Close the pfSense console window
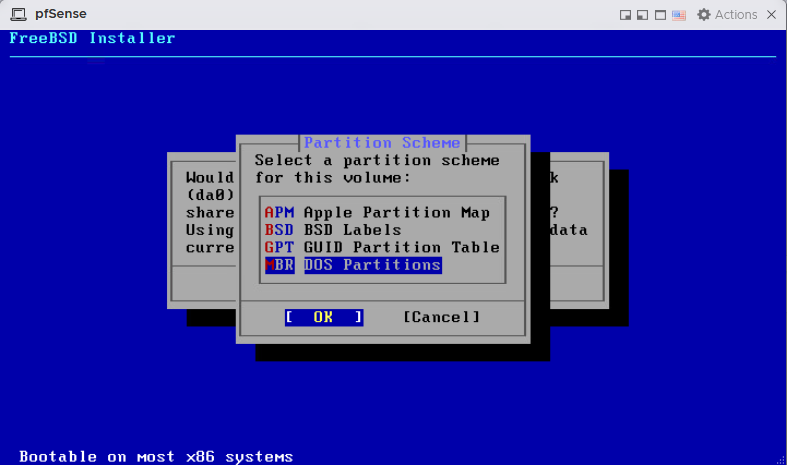Image resolution: width=787 pixels, height=465 pixels. [771, 15]
